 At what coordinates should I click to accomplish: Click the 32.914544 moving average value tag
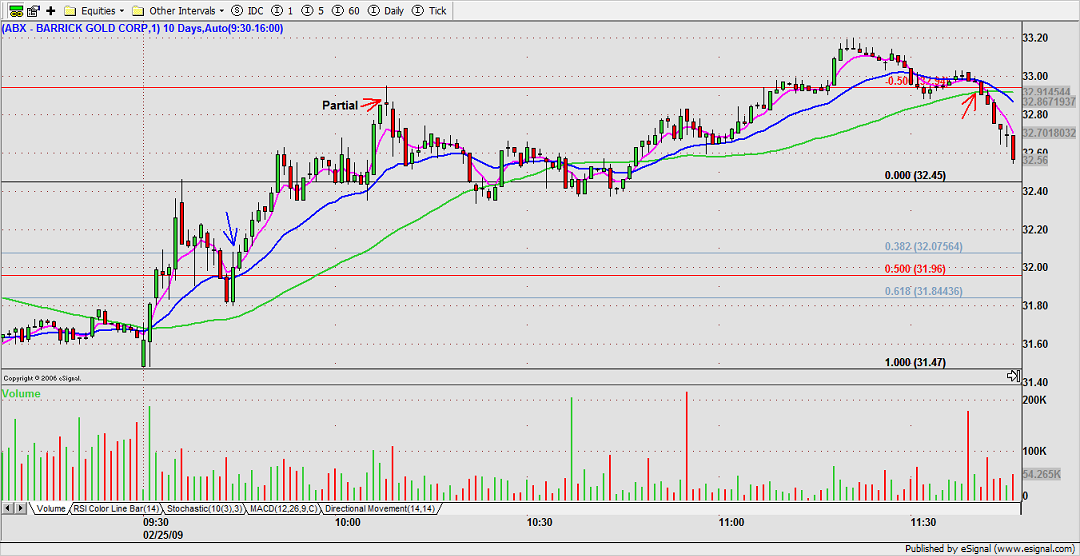click(x=1046, y=92)
